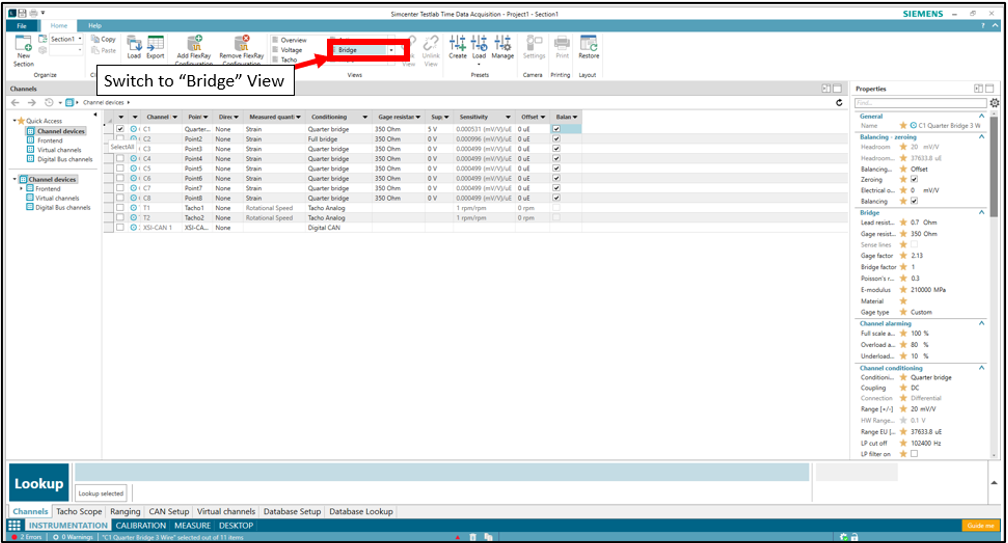The width and height of the screenshot is (1008, 543).
Task: Navigate forward in Channels panel
Action: [32, 102]
